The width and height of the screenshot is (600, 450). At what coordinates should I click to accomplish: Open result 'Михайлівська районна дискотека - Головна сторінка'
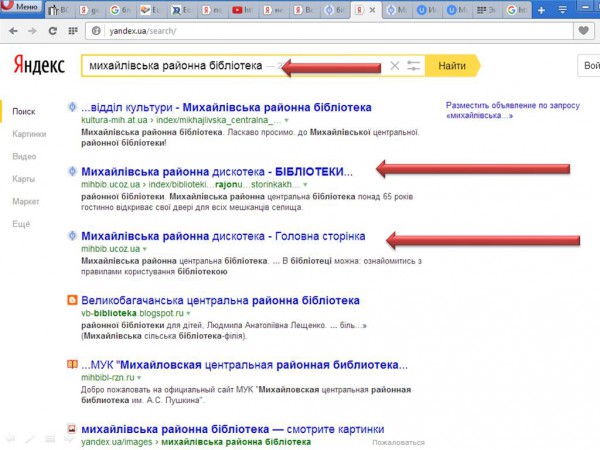[223, 236]
